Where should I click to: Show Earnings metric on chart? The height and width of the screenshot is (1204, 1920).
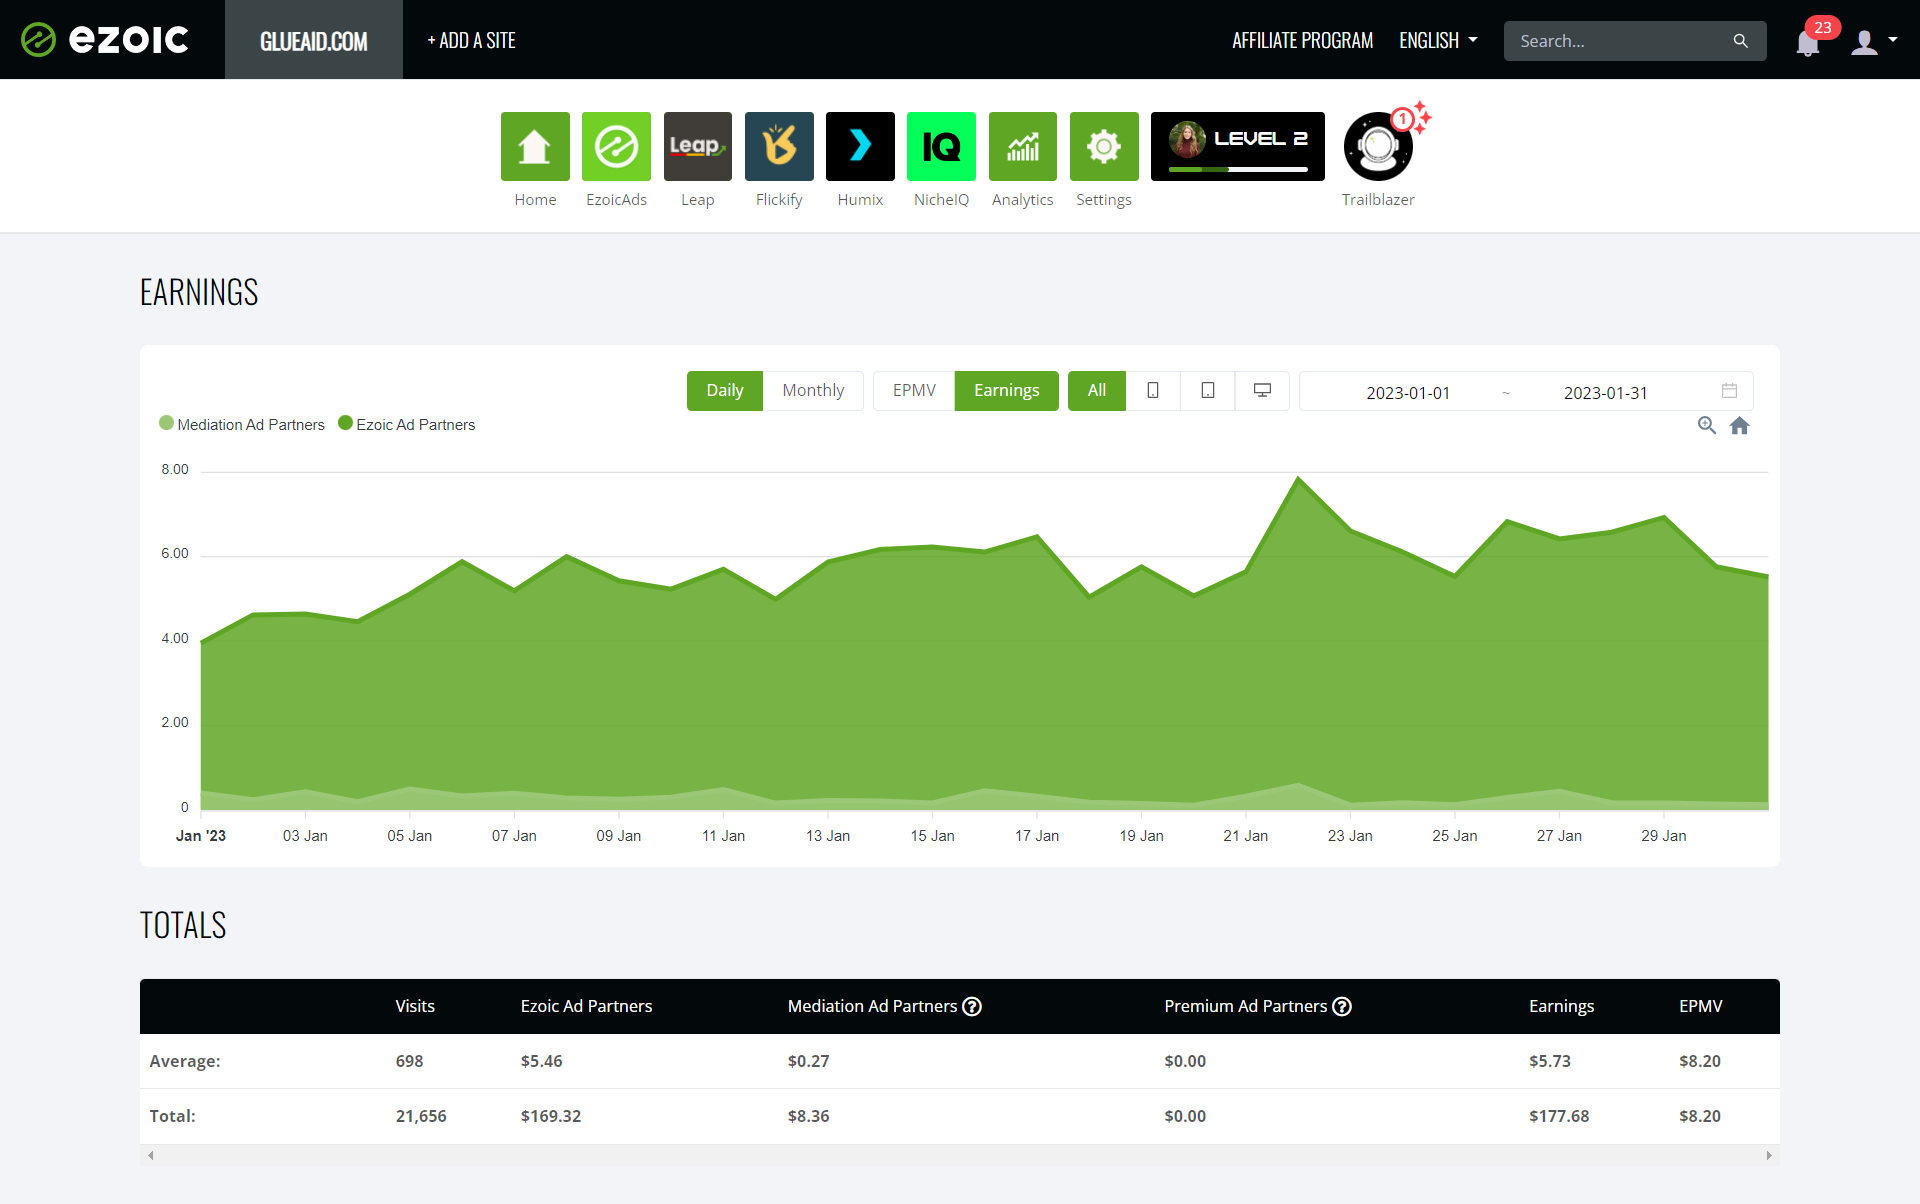pos(1007,390)
